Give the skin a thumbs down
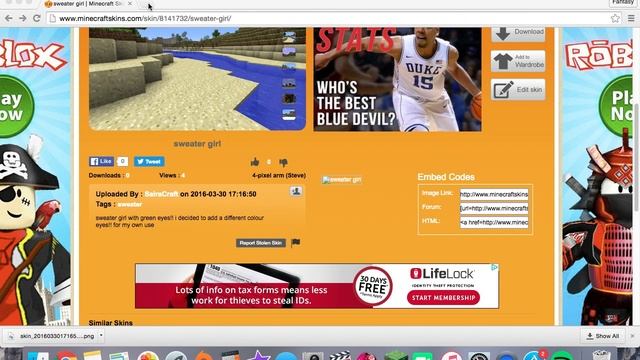Viewport: 640px width, 360px height. pos(283,162)
